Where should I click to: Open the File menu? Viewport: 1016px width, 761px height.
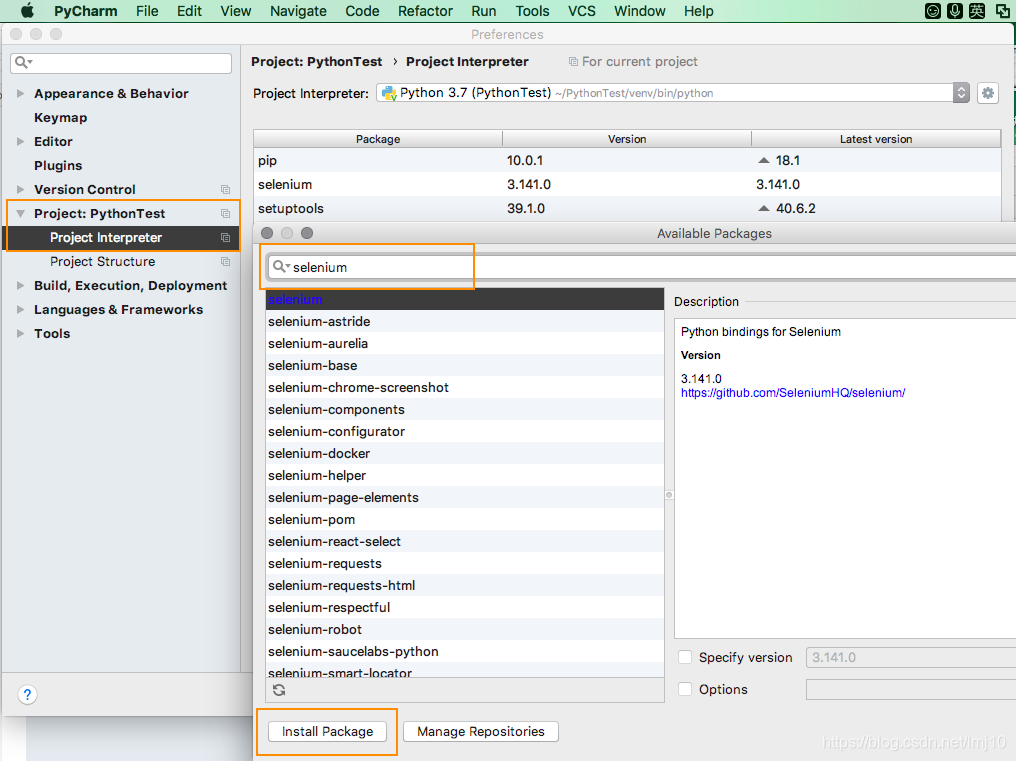point(147,11)
